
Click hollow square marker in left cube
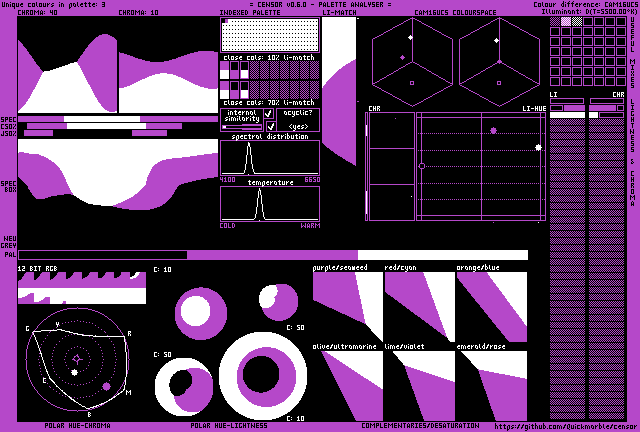point(412,83)
